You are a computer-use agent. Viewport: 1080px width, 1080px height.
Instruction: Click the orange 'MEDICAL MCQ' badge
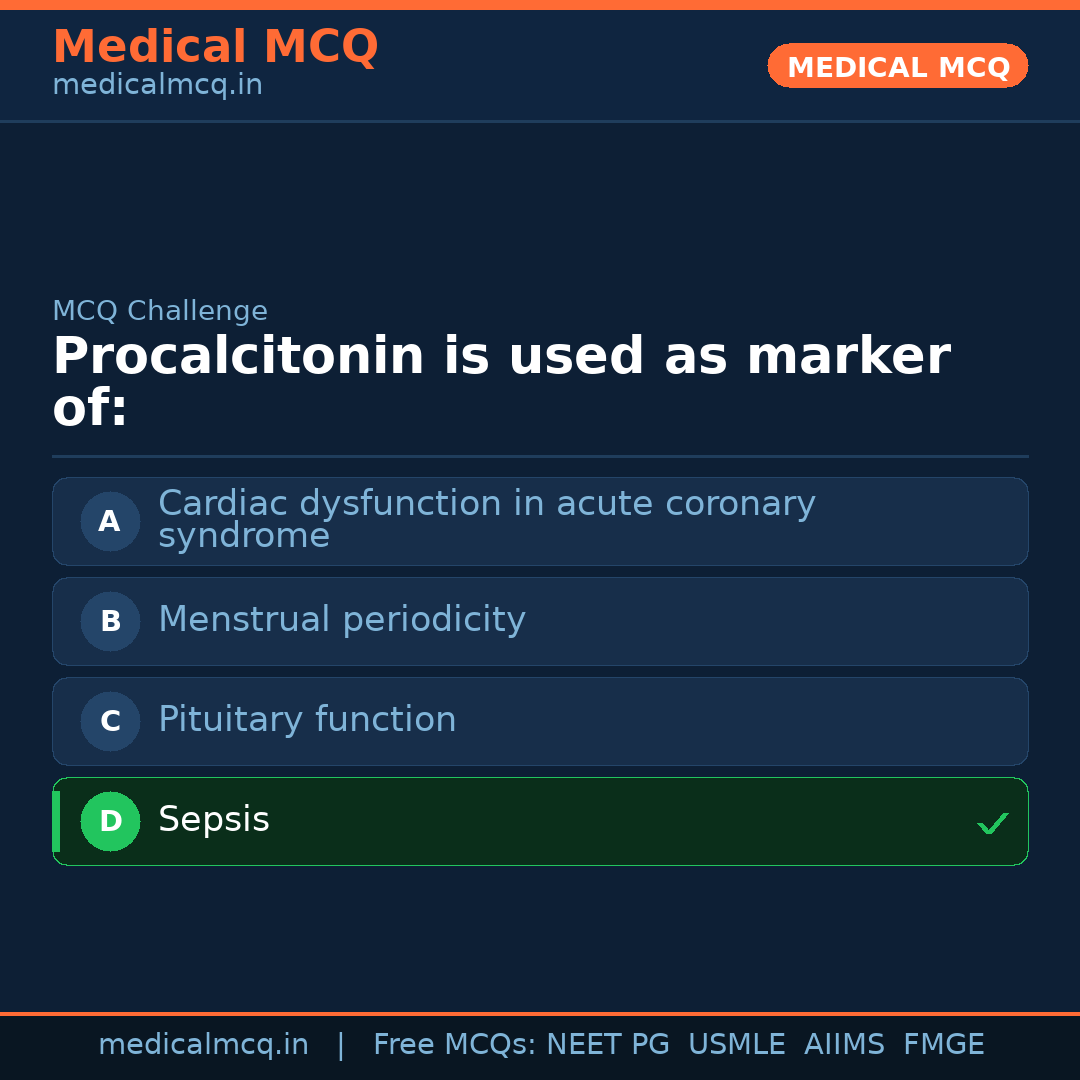[897, 67]
